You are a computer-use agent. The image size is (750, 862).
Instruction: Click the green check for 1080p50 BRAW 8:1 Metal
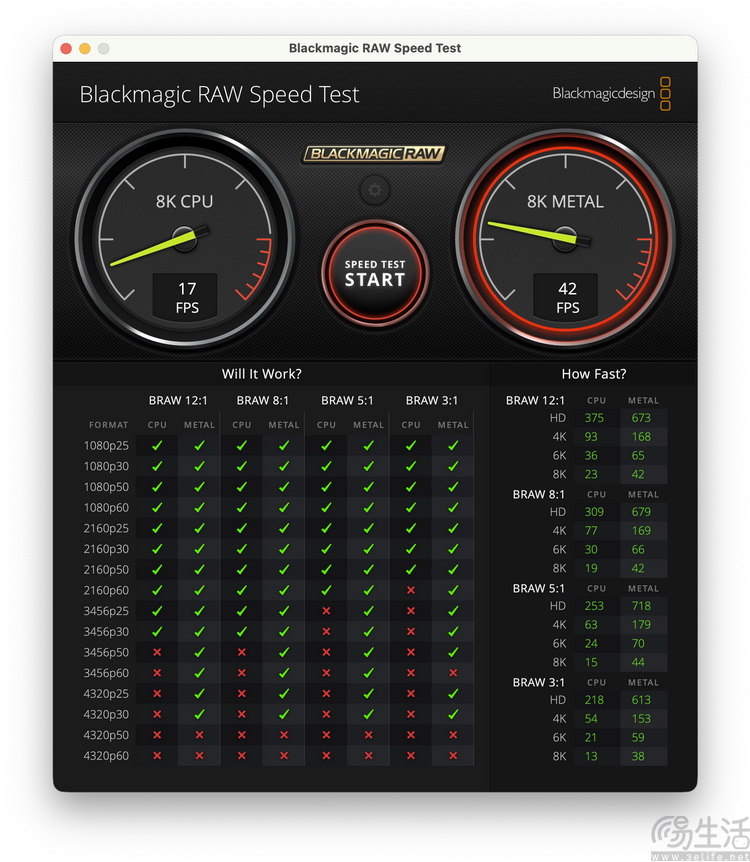[284, 487]
